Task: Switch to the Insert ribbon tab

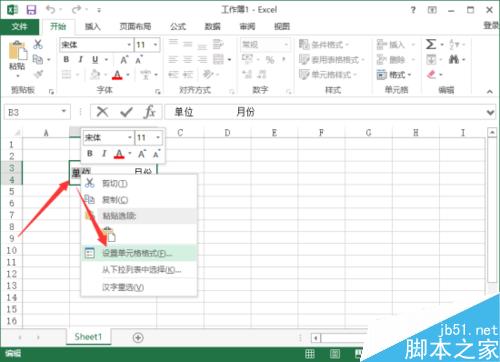Action: pos(92,26)
